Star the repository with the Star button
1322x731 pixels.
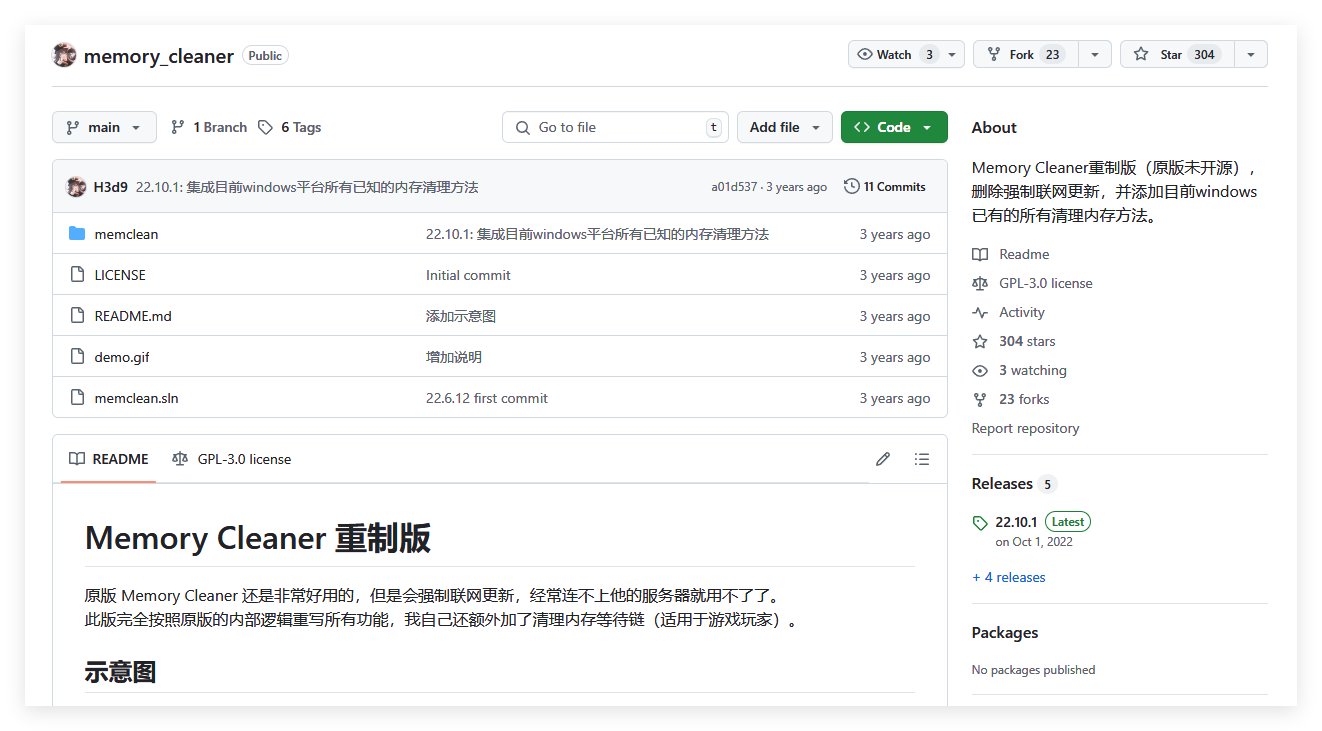coord(1177,54)
